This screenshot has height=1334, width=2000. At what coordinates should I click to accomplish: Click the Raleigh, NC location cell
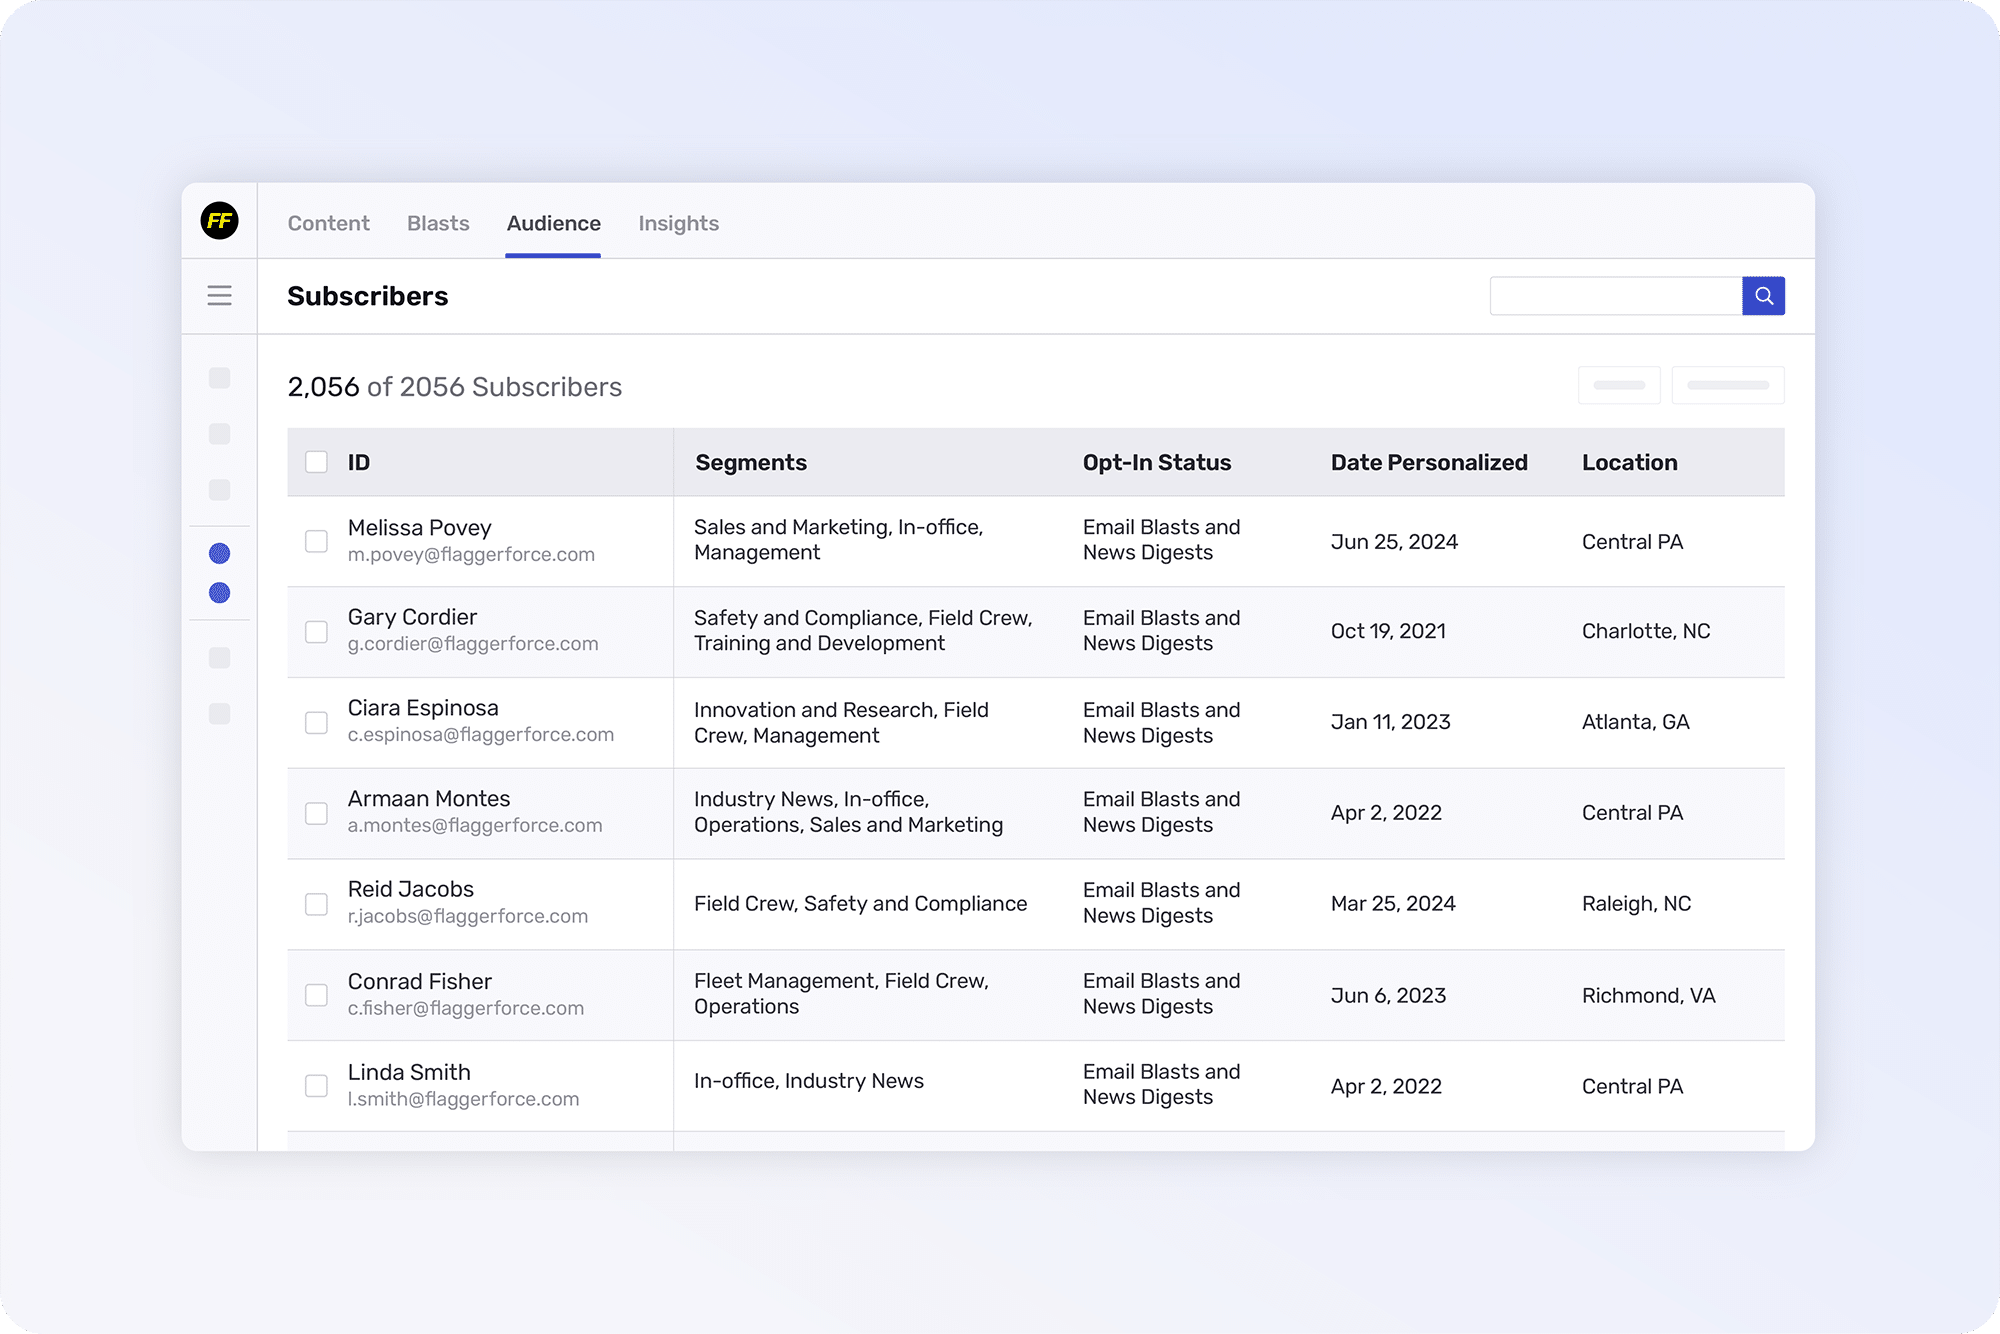click(x=1636, y=904)
